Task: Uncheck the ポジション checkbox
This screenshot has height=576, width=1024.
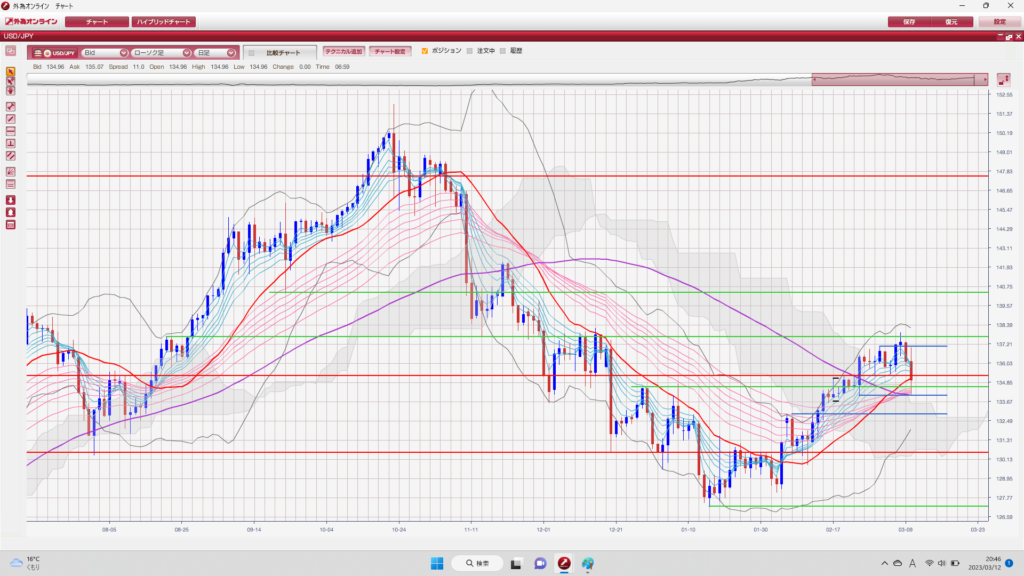Action: point(425,51)
